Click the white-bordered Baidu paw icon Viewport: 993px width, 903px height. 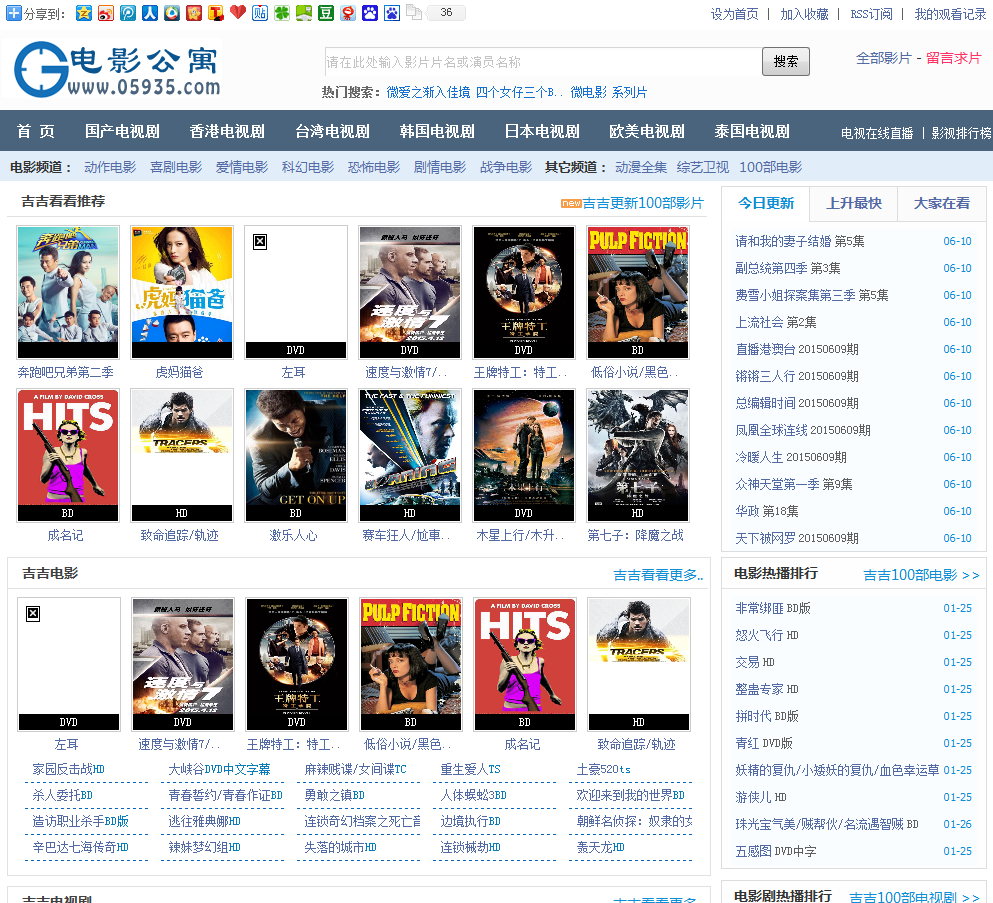coord(392,13)
